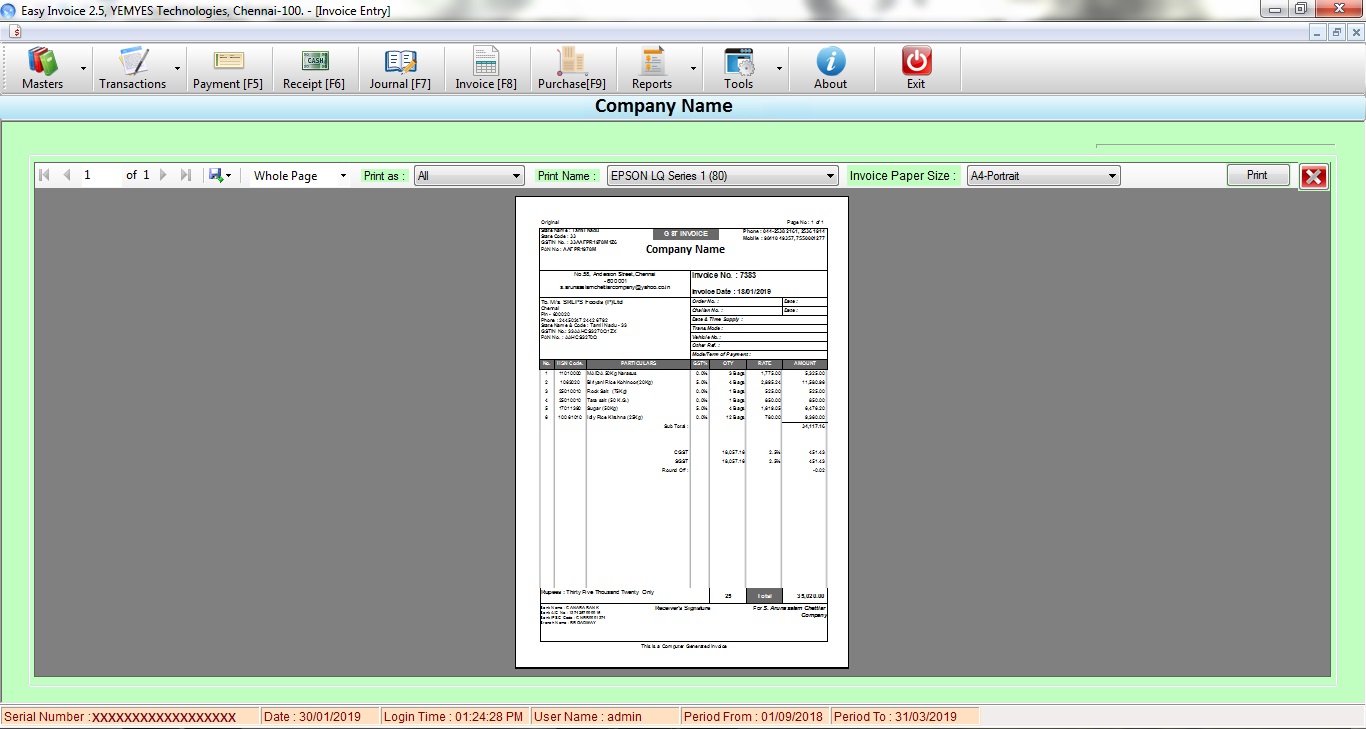Viewport: 1366px width, 729px height.
Task: Open Journal [F7] book icon
Action: tap(400, 62)
